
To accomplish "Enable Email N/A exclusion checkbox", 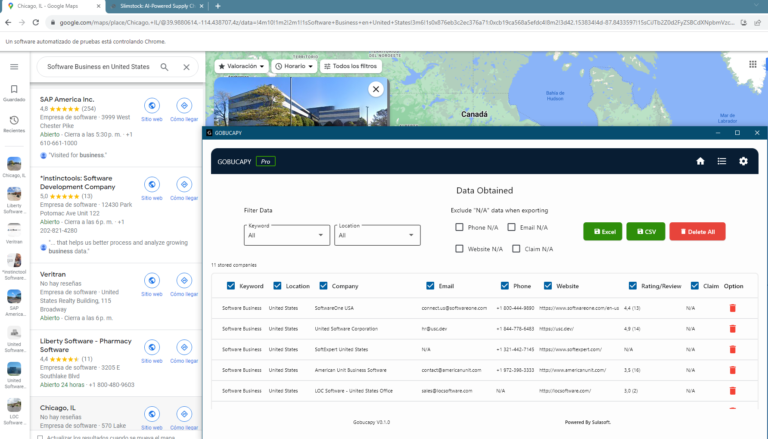I will tap(511, 227).
